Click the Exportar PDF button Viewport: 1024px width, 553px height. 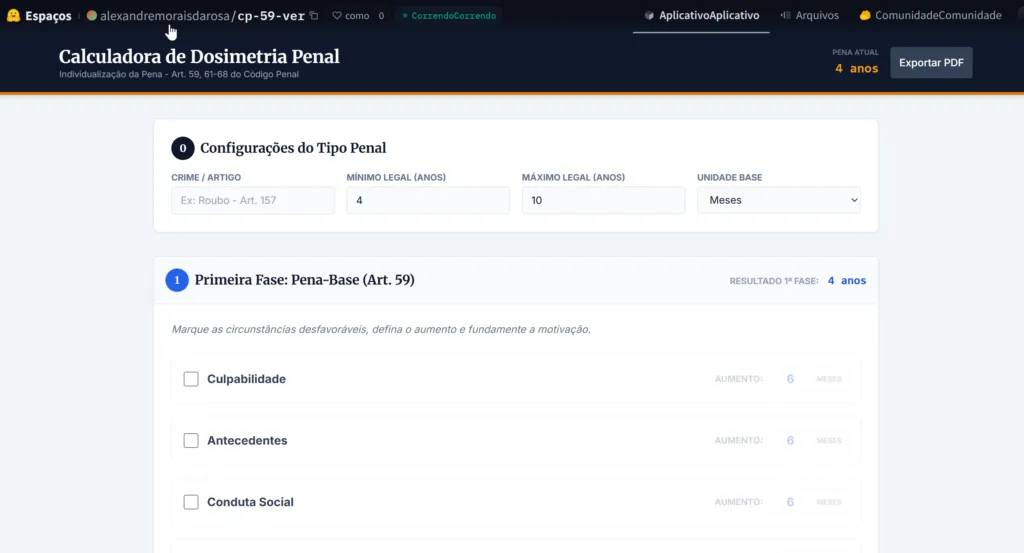coord(931,63)
